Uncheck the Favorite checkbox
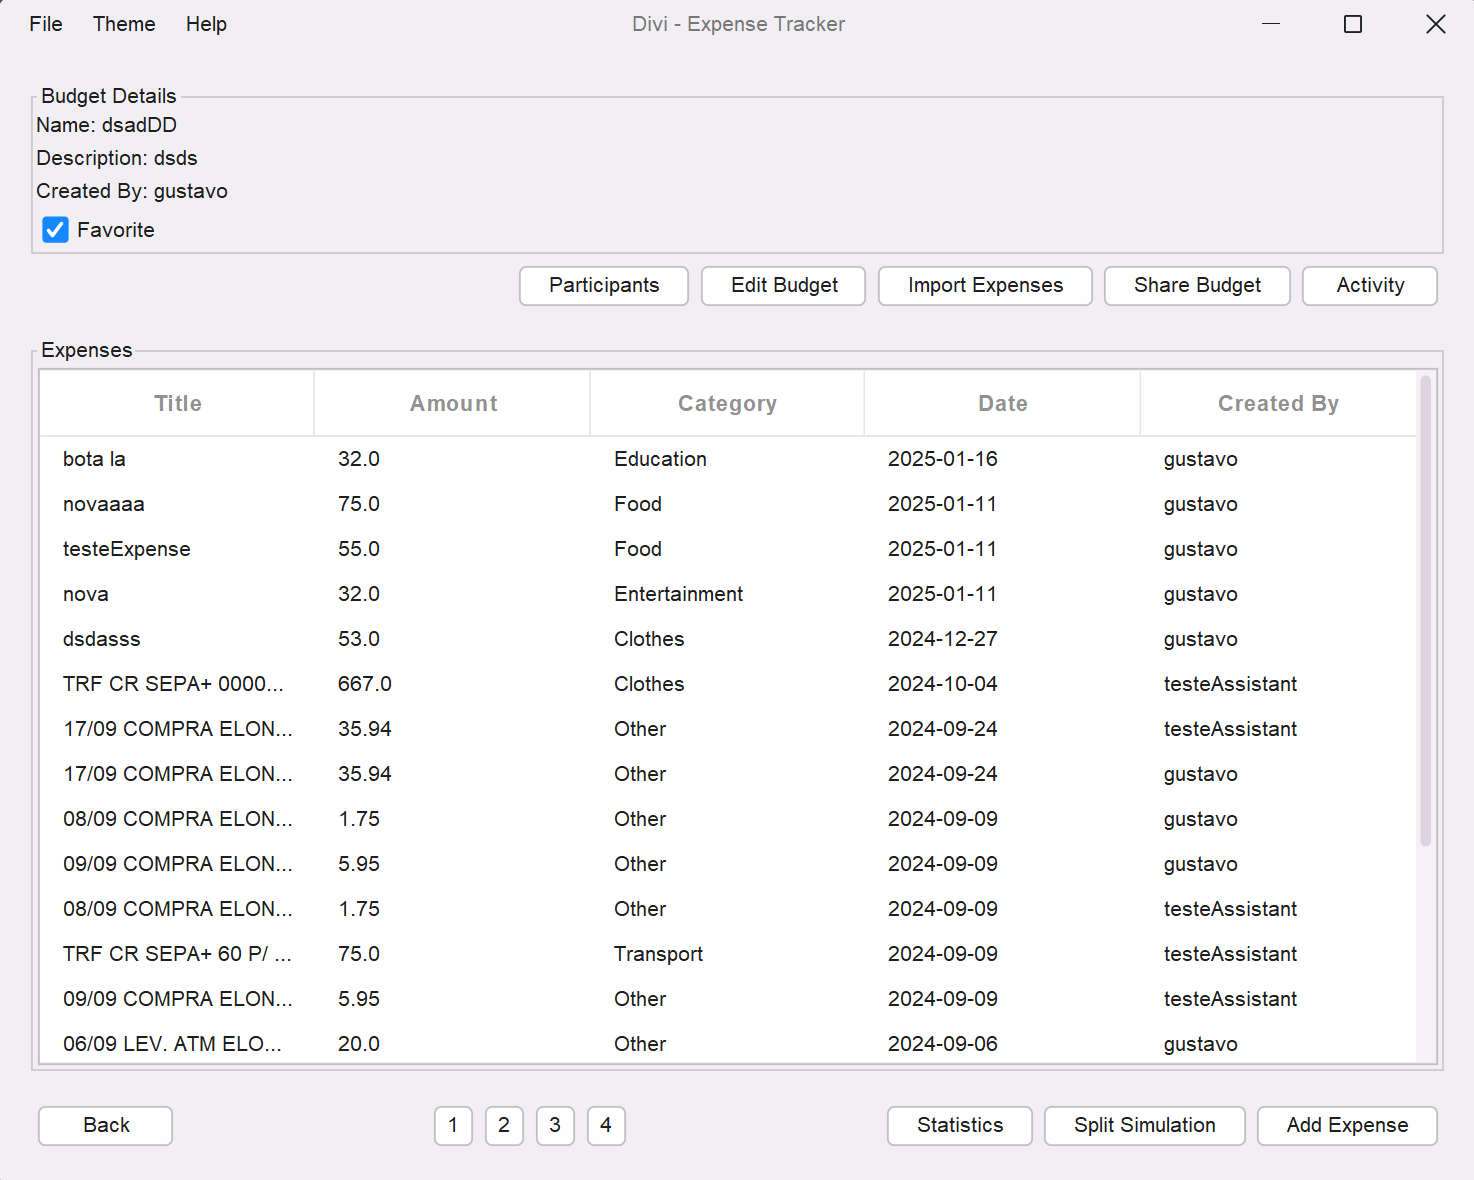The image size is (1474, 1180). 56,230
